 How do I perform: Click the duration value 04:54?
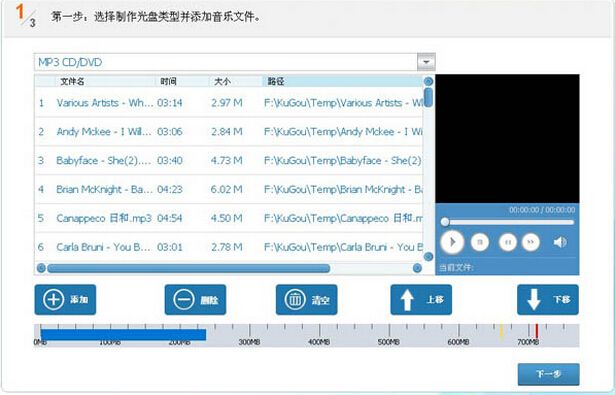point(169,218)
